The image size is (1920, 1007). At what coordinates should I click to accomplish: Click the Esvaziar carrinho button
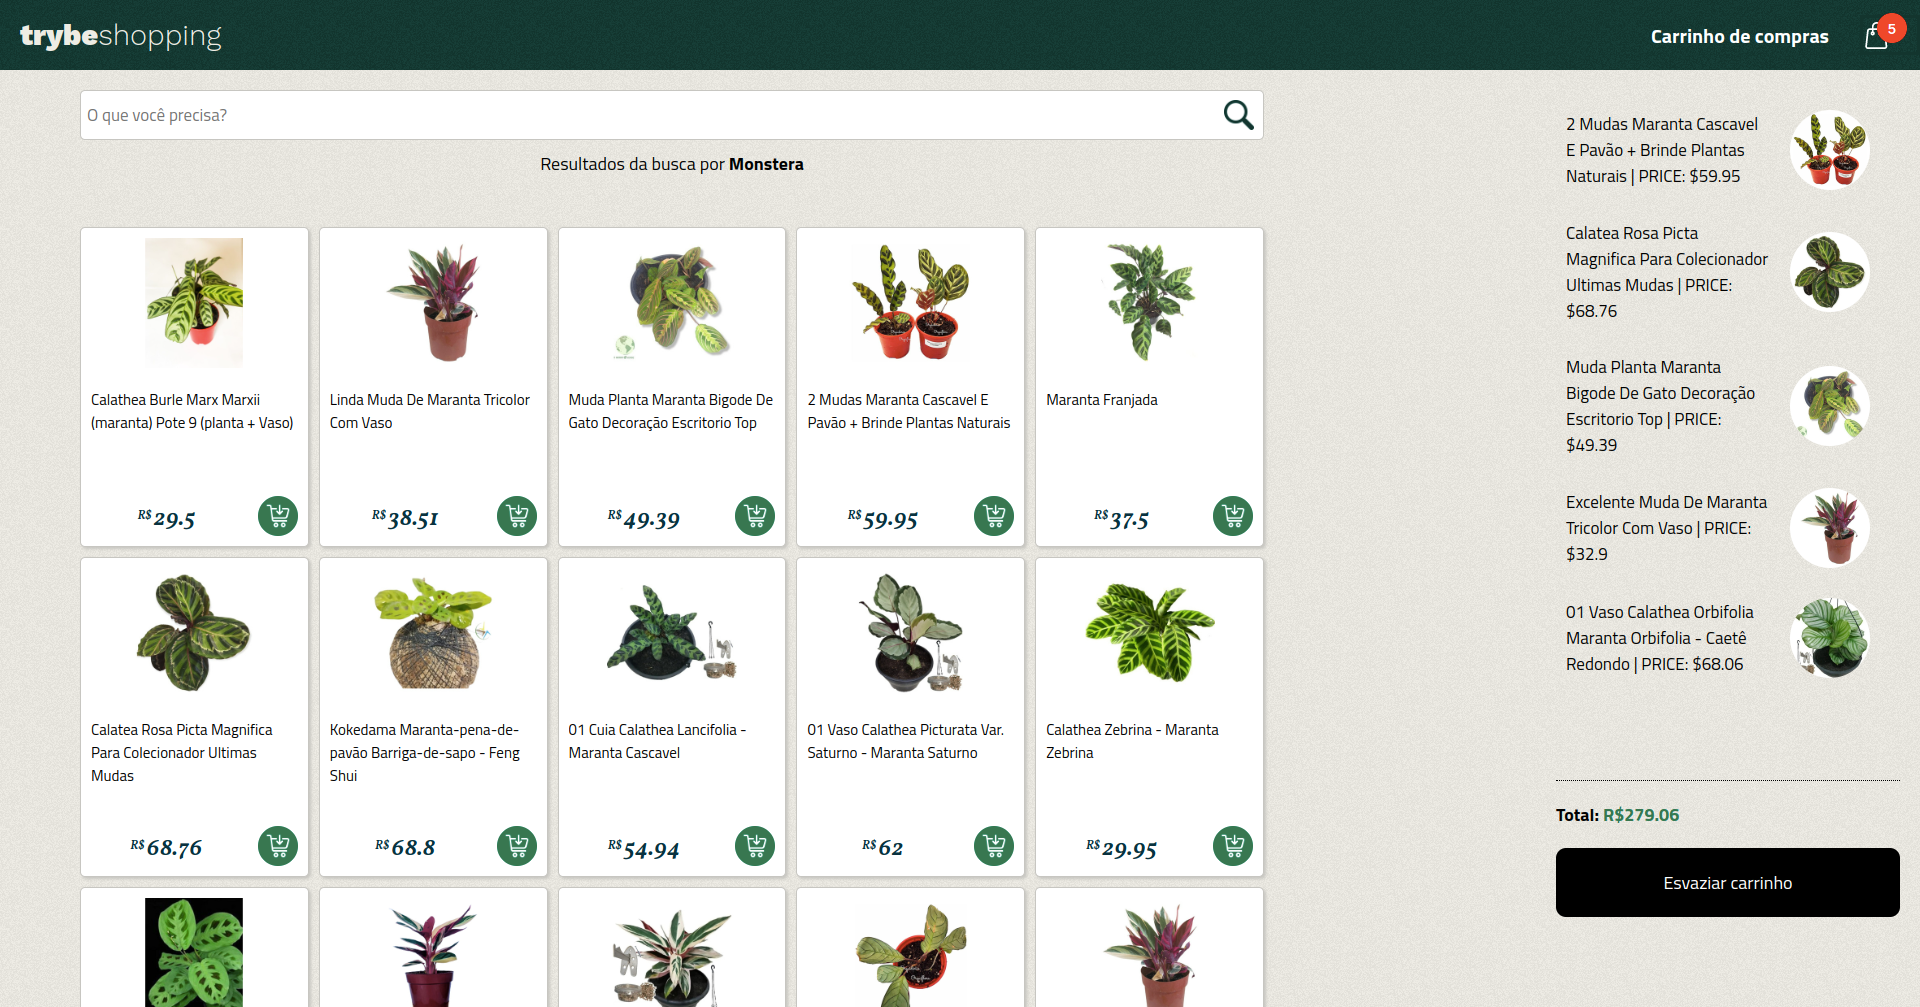(1727, 882)
